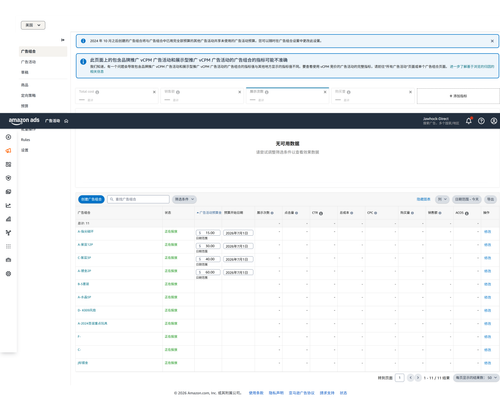This screenshot has width=500, height=401.
Task: Open Rules in the side menu
Action: click(x=26, y=140)
